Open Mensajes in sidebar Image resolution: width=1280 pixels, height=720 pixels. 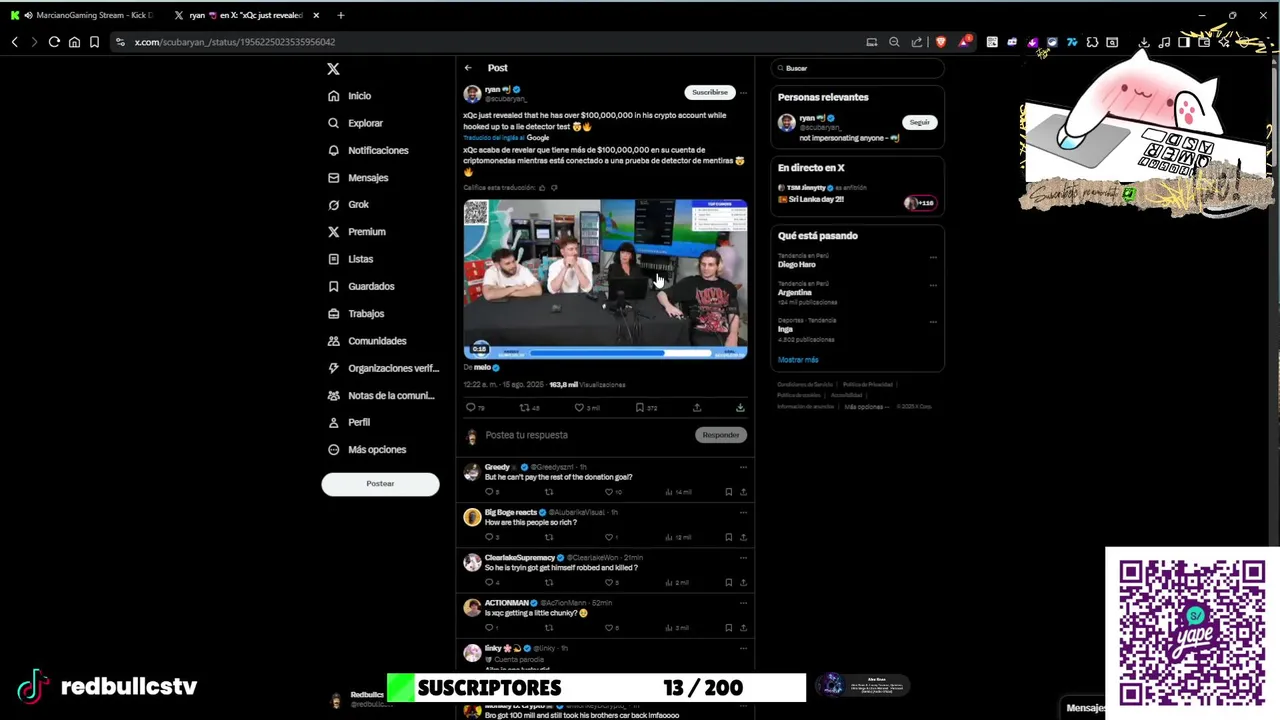coord(358,178)
